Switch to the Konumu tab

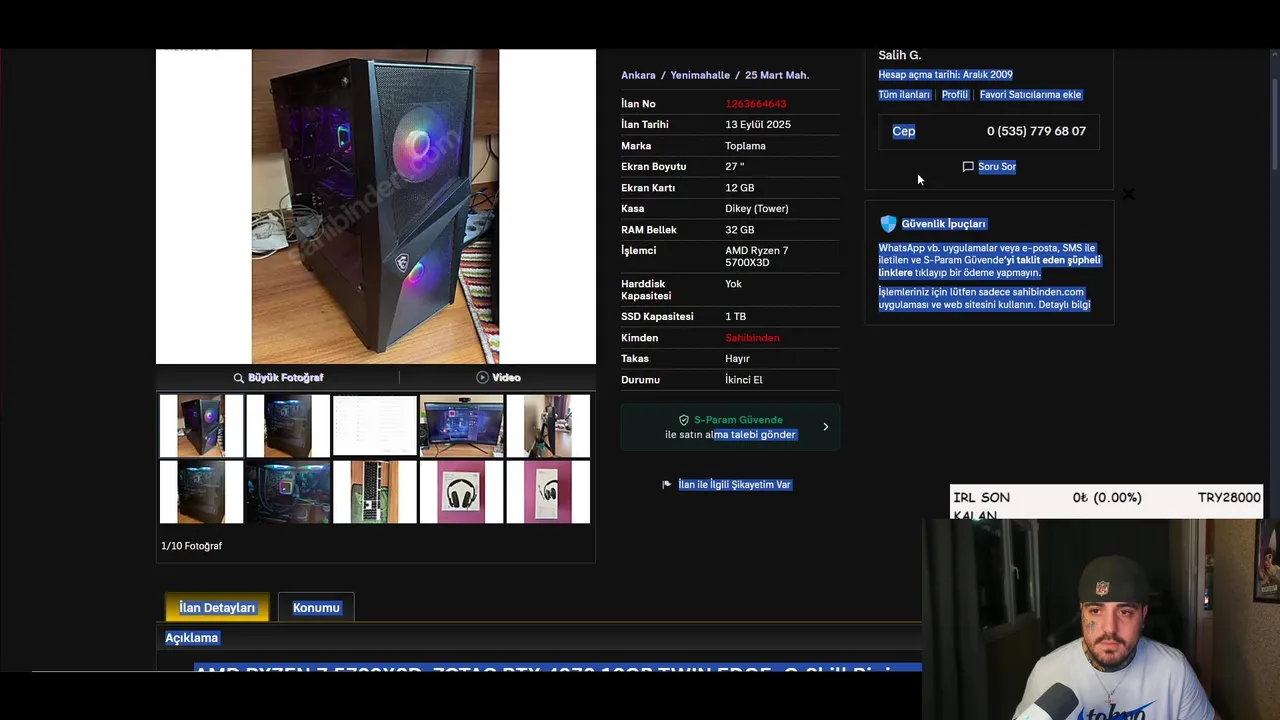[316, 608]
